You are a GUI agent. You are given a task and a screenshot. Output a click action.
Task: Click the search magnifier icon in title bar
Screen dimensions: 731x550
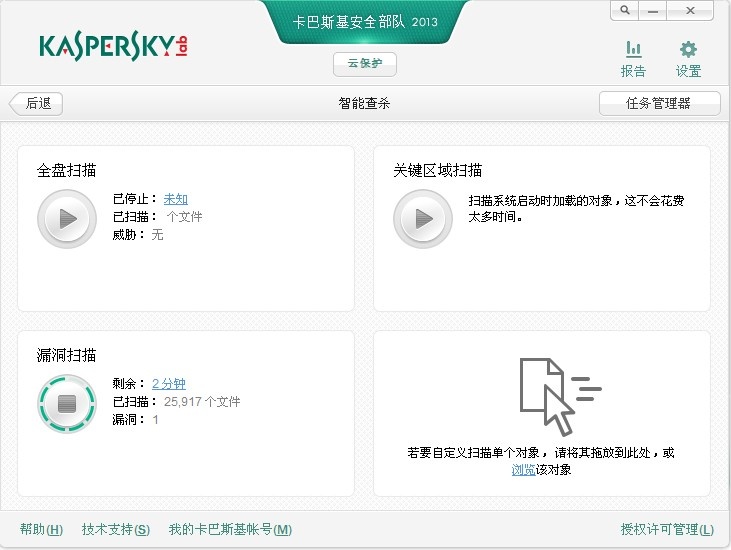pyautogui.click(x=625, y=10)
